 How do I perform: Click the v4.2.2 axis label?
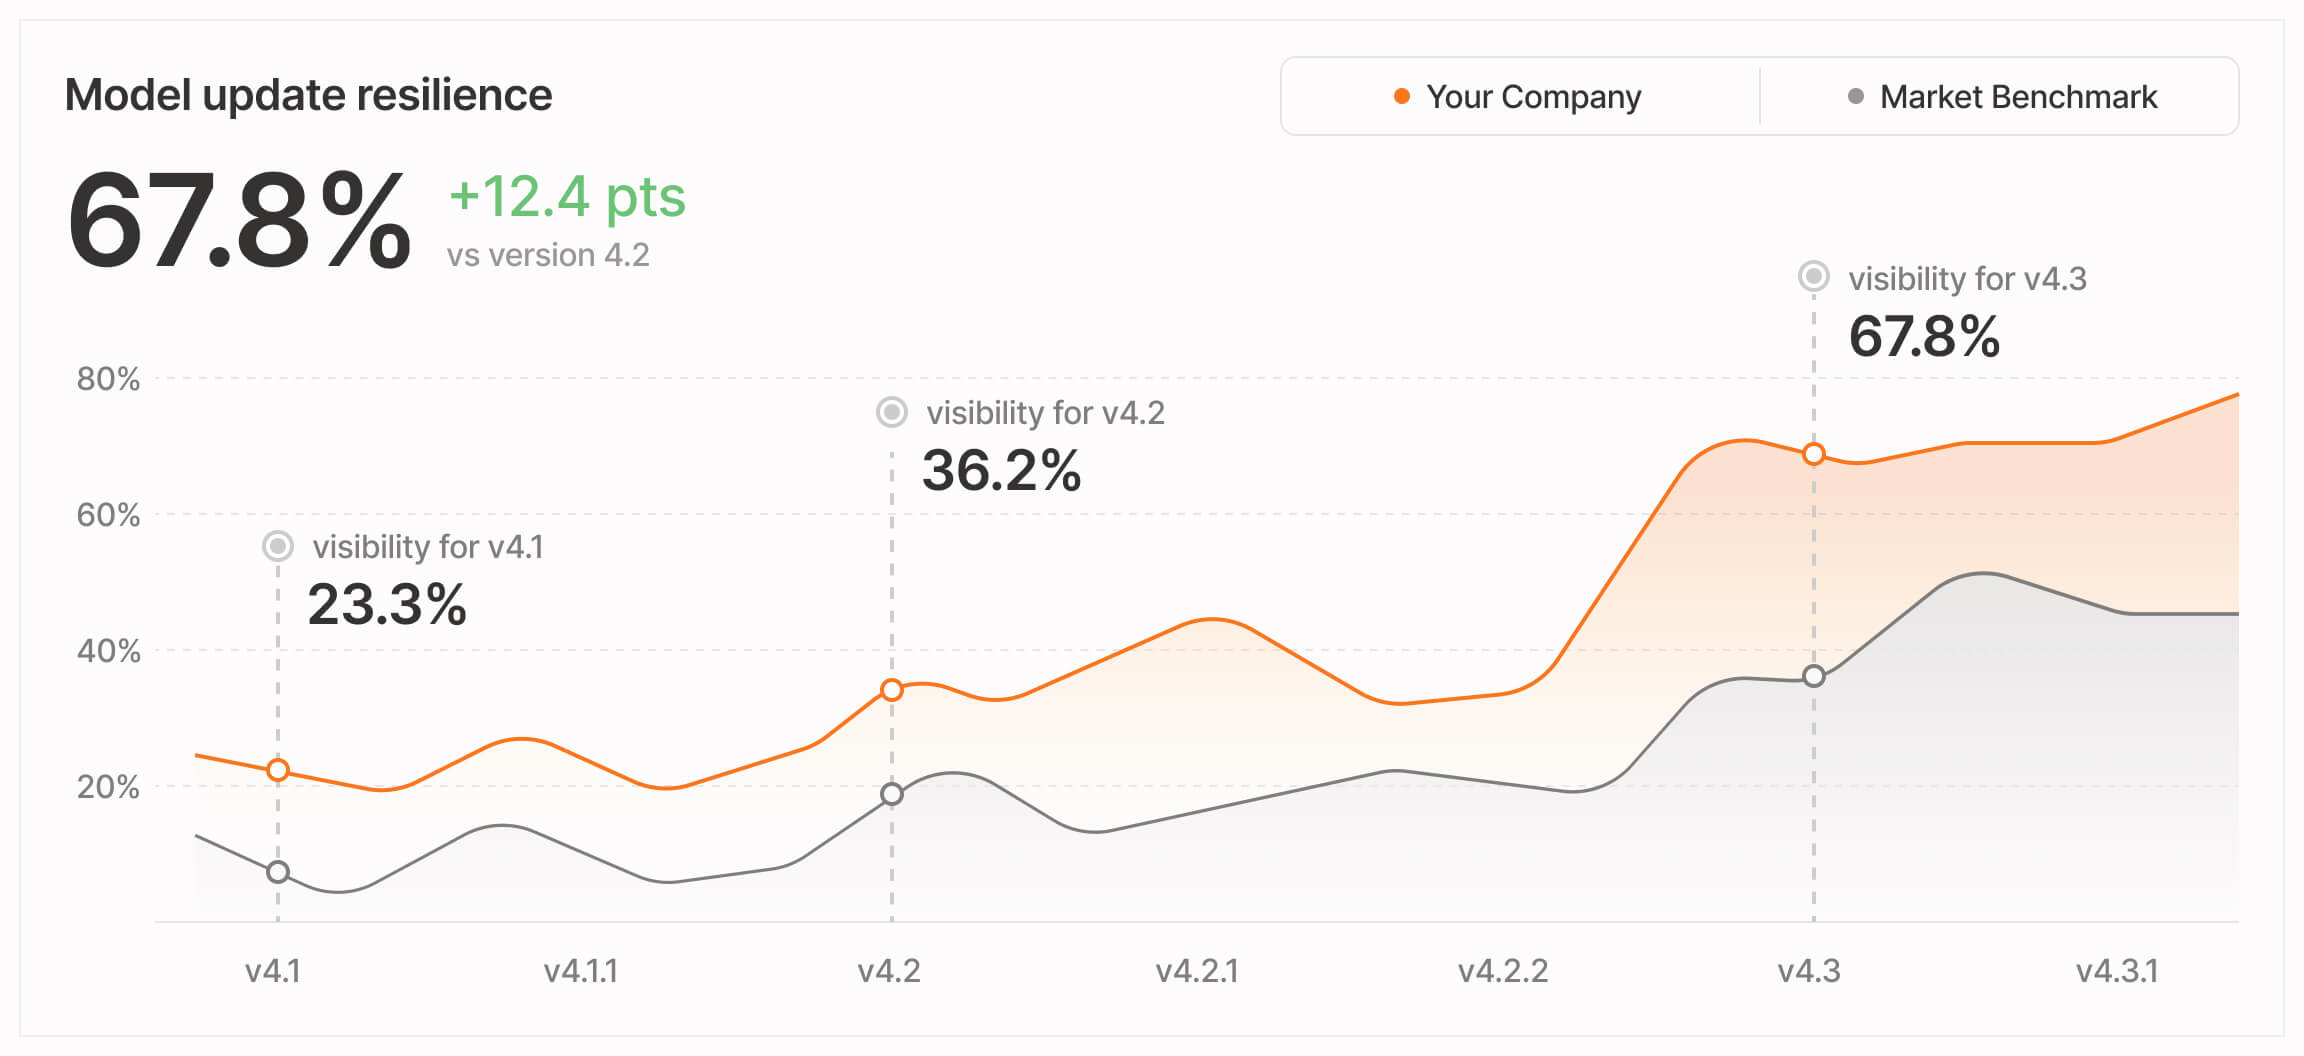pos(1503,971)
